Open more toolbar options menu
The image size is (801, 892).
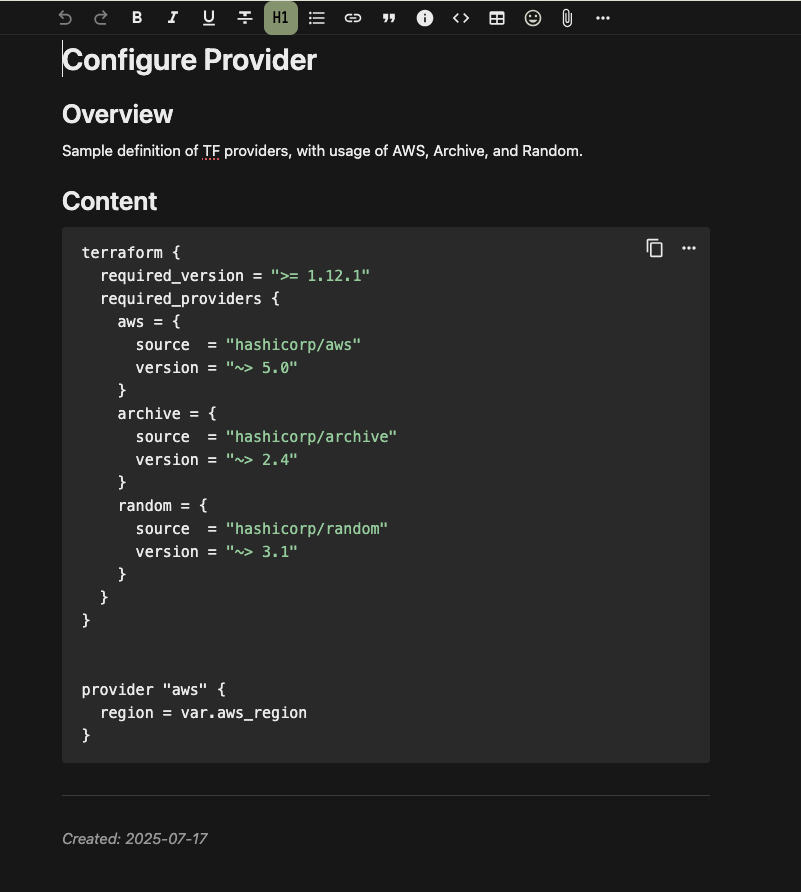point(603,18)
